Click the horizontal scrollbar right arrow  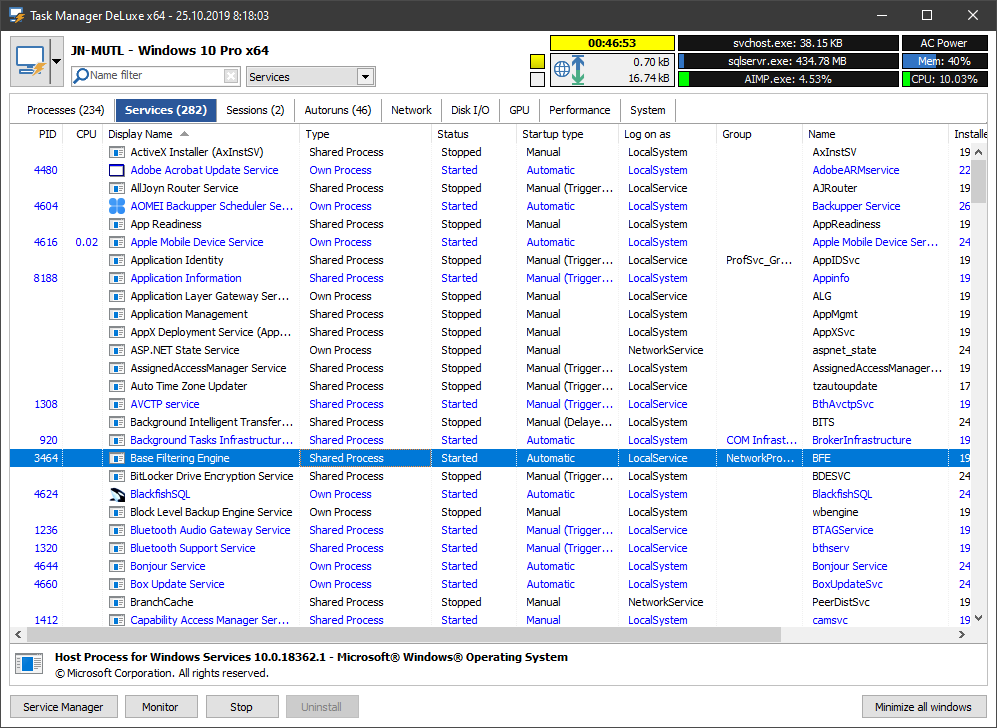point(962,635)
